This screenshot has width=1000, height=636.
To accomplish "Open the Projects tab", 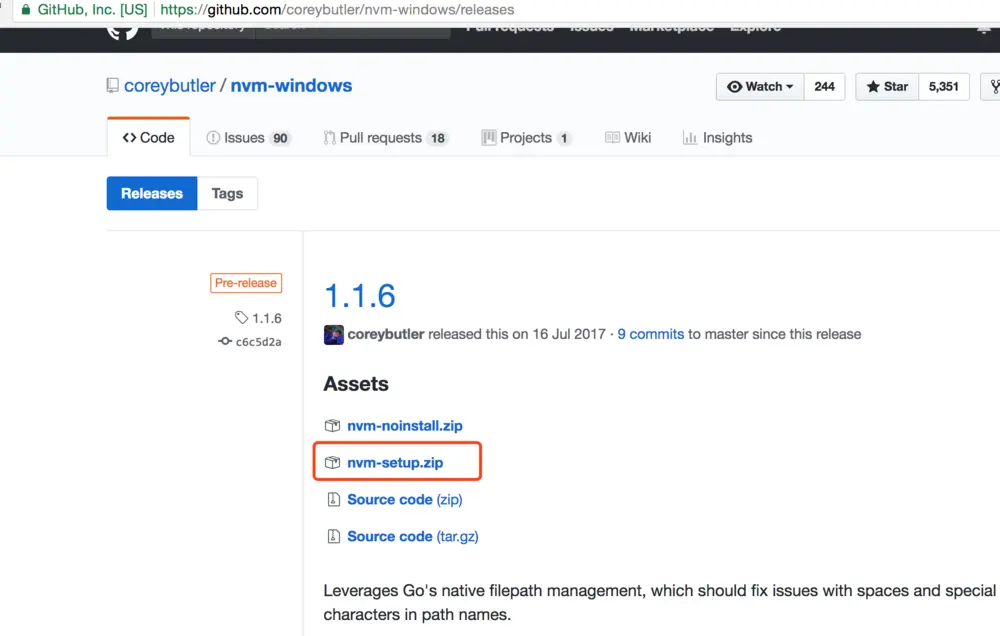I will (x=526, y=138).
